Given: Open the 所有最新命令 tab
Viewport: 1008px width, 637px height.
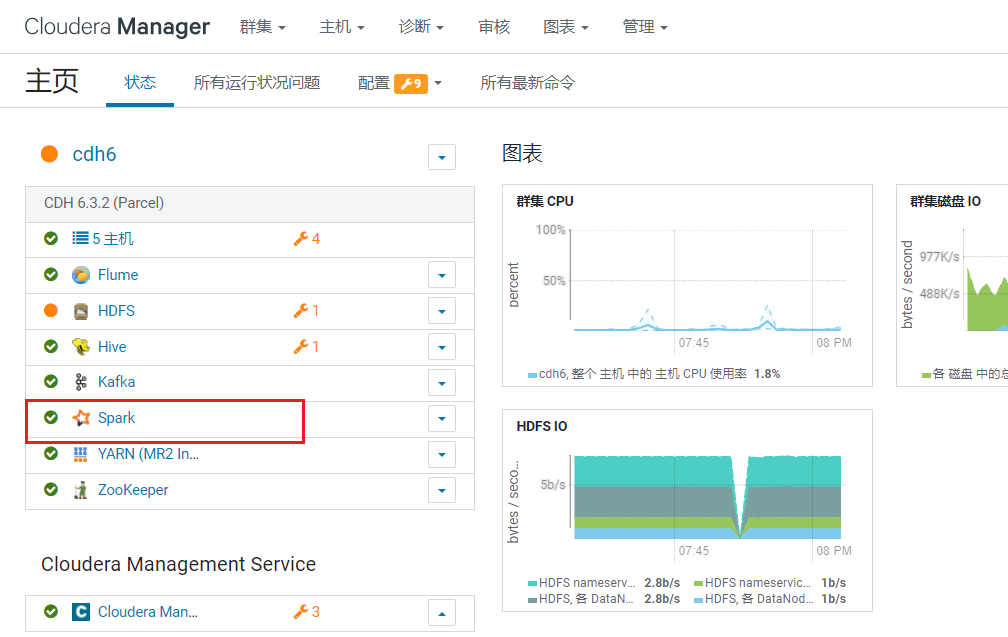Looking at the screenshot, I should pos(527,83).
